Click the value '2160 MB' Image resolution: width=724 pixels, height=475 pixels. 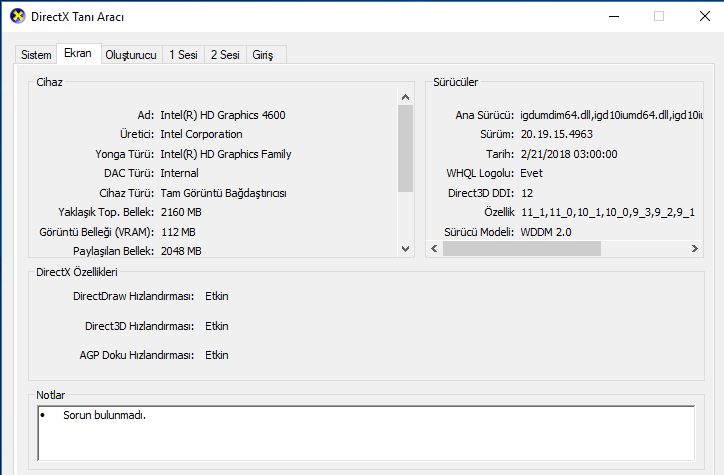point(181,212)
